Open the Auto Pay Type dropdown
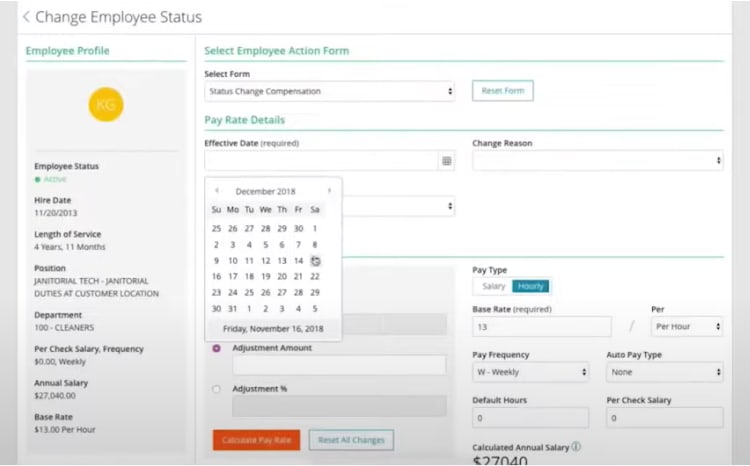750x466 pixels. pyautogui.click(x=664, y=371)
